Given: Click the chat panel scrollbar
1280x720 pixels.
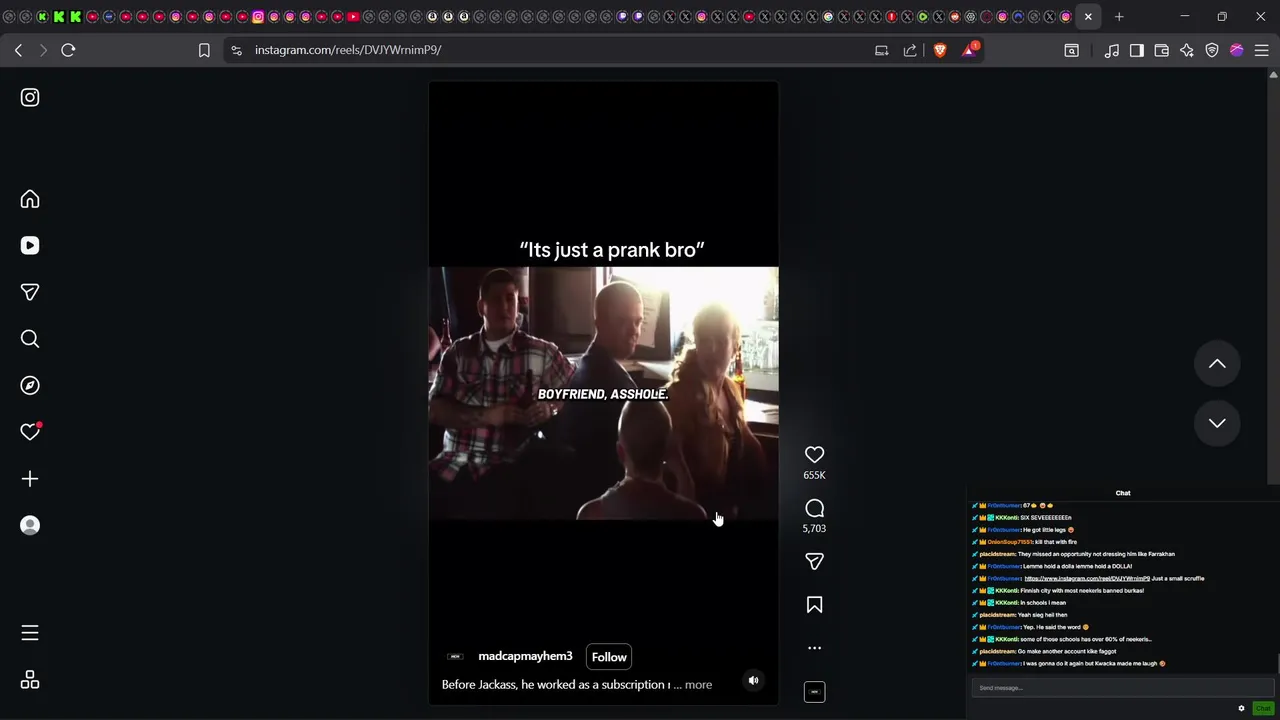Looking at the screenshot, I should (x=1277, y=663).
